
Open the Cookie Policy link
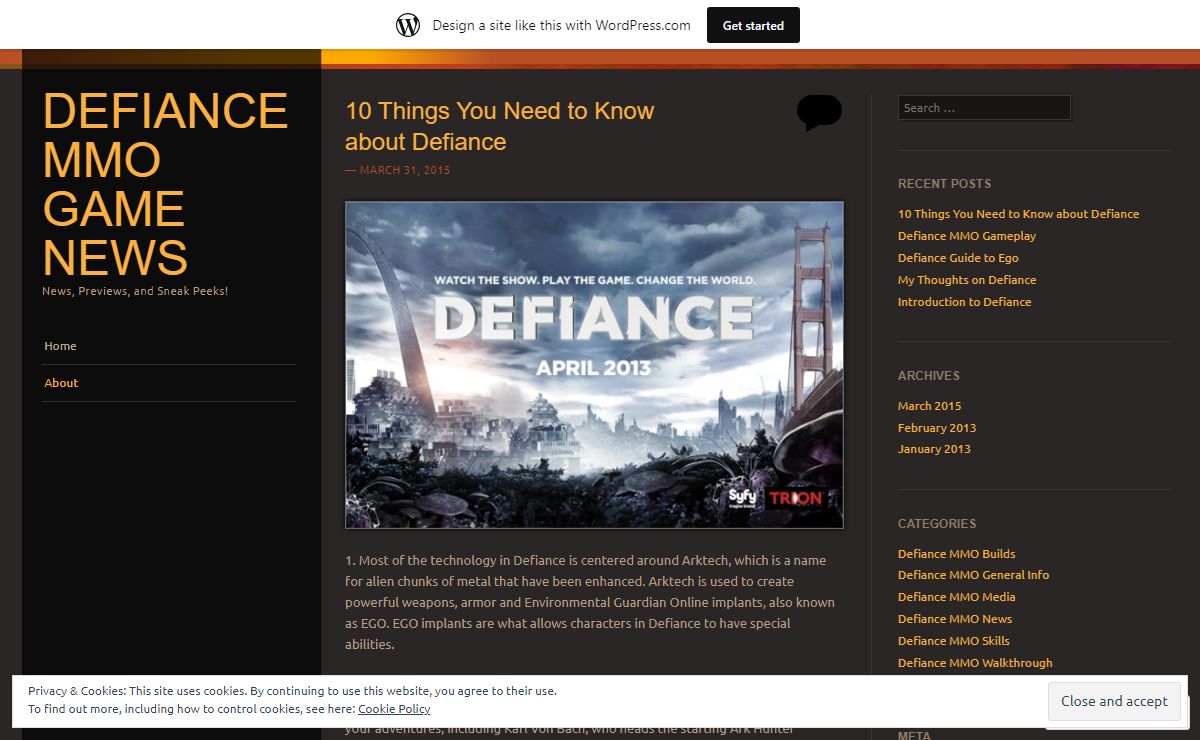[x=394, y=709]
